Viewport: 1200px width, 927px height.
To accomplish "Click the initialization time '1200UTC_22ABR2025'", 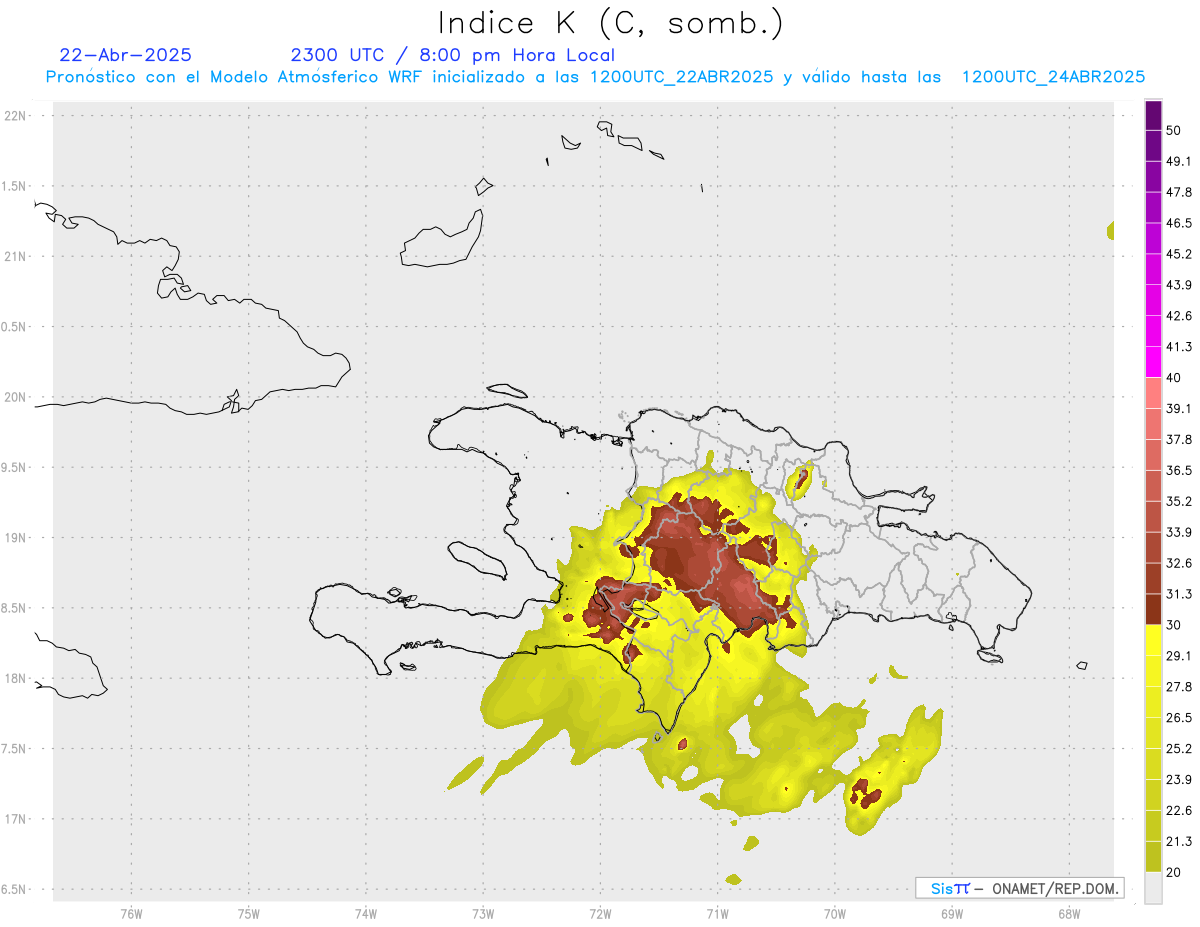I will [x=680, y=77].
